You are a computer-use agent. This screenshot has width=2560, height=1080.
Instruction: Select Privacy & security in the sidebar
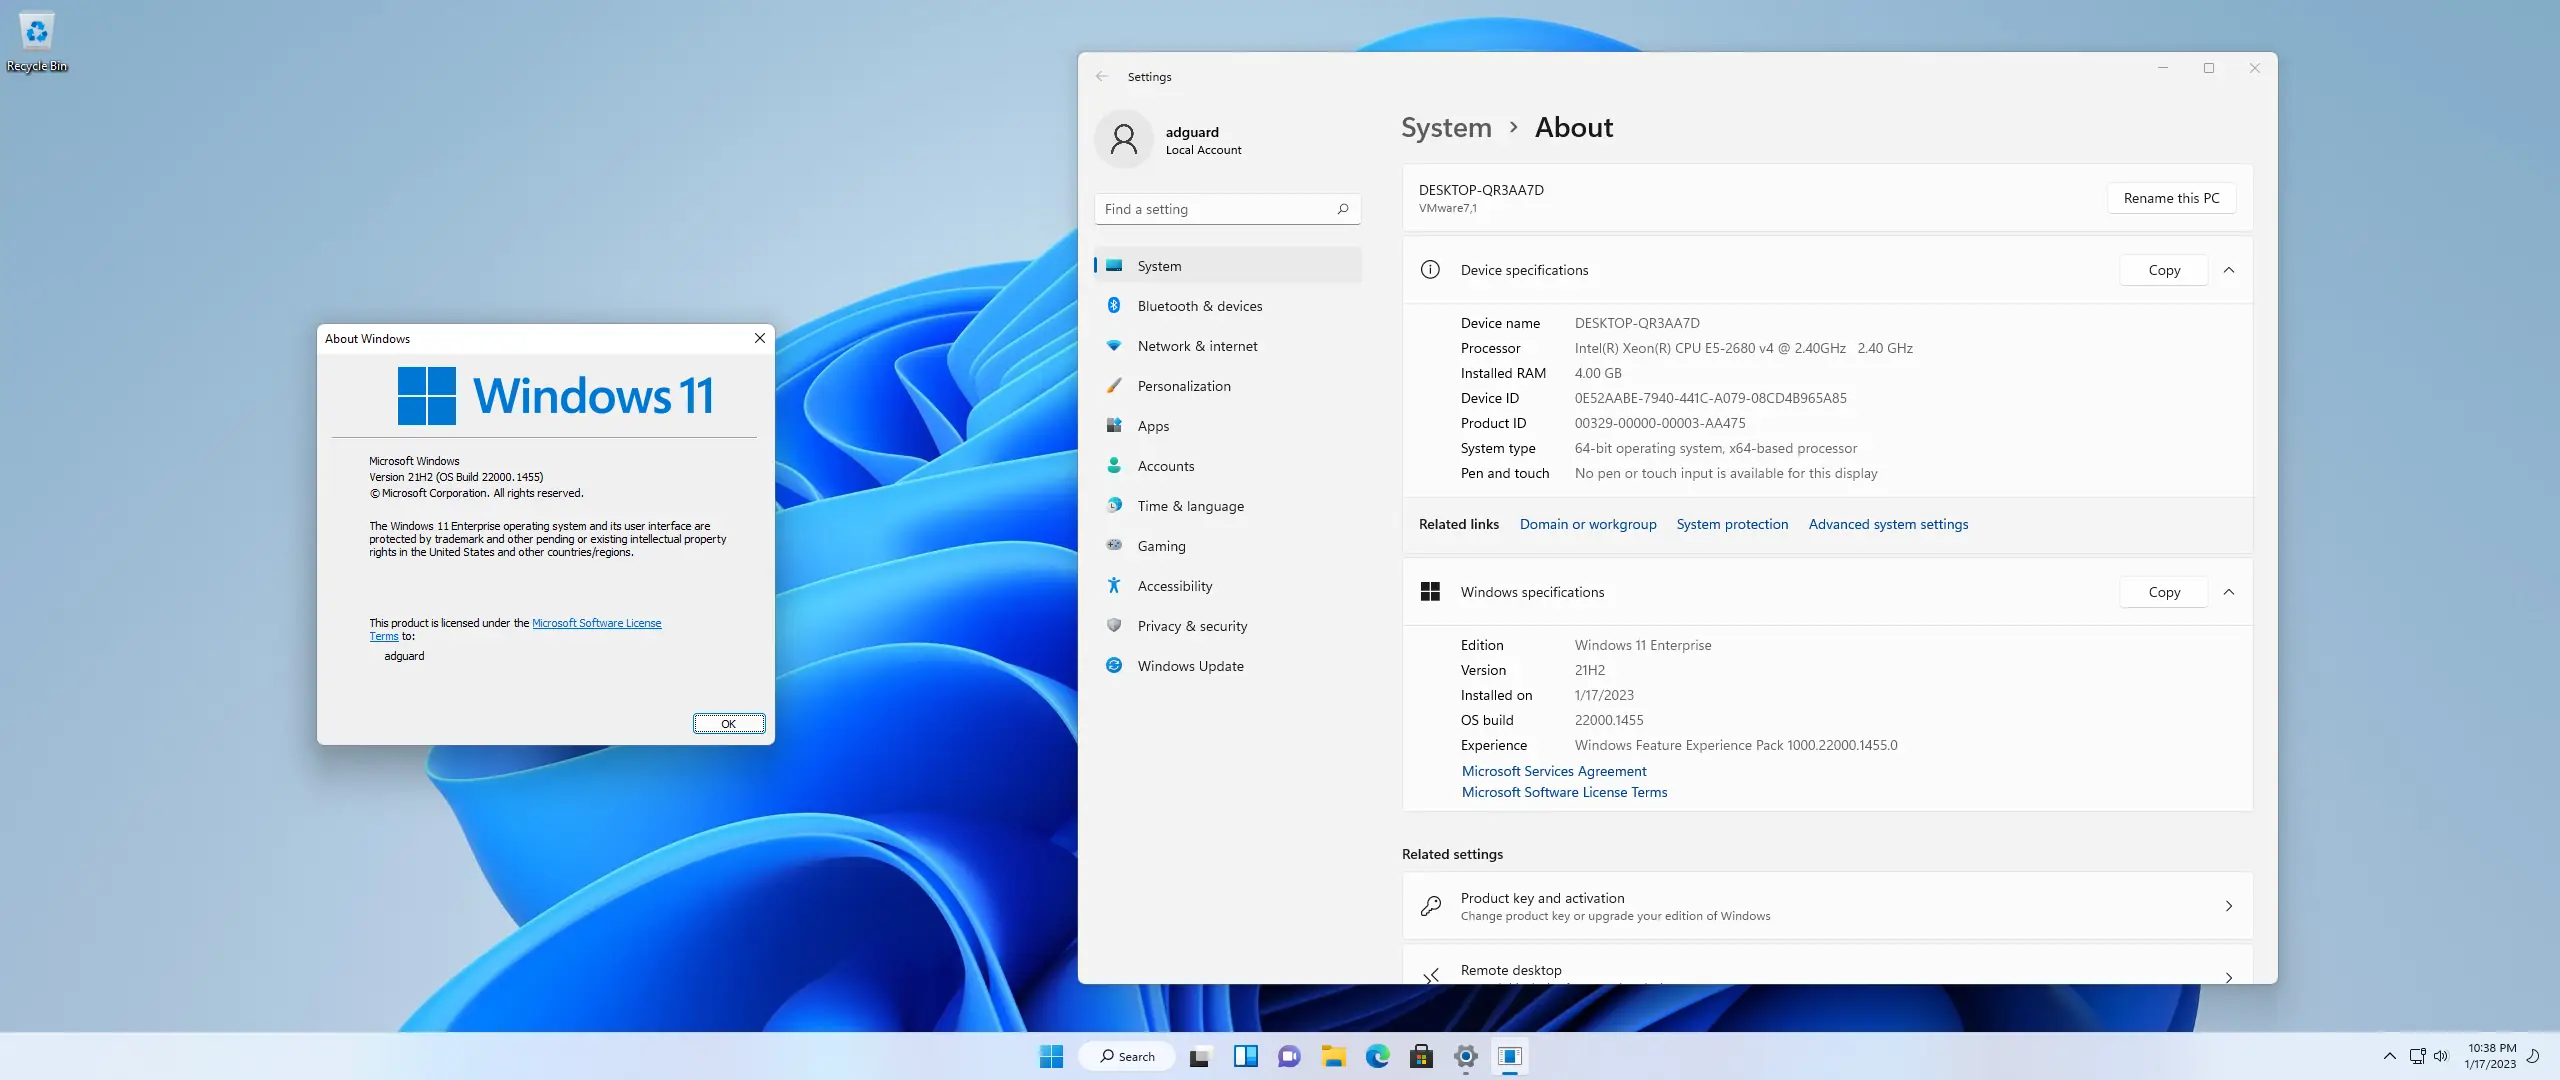(x=1192, y=626)
